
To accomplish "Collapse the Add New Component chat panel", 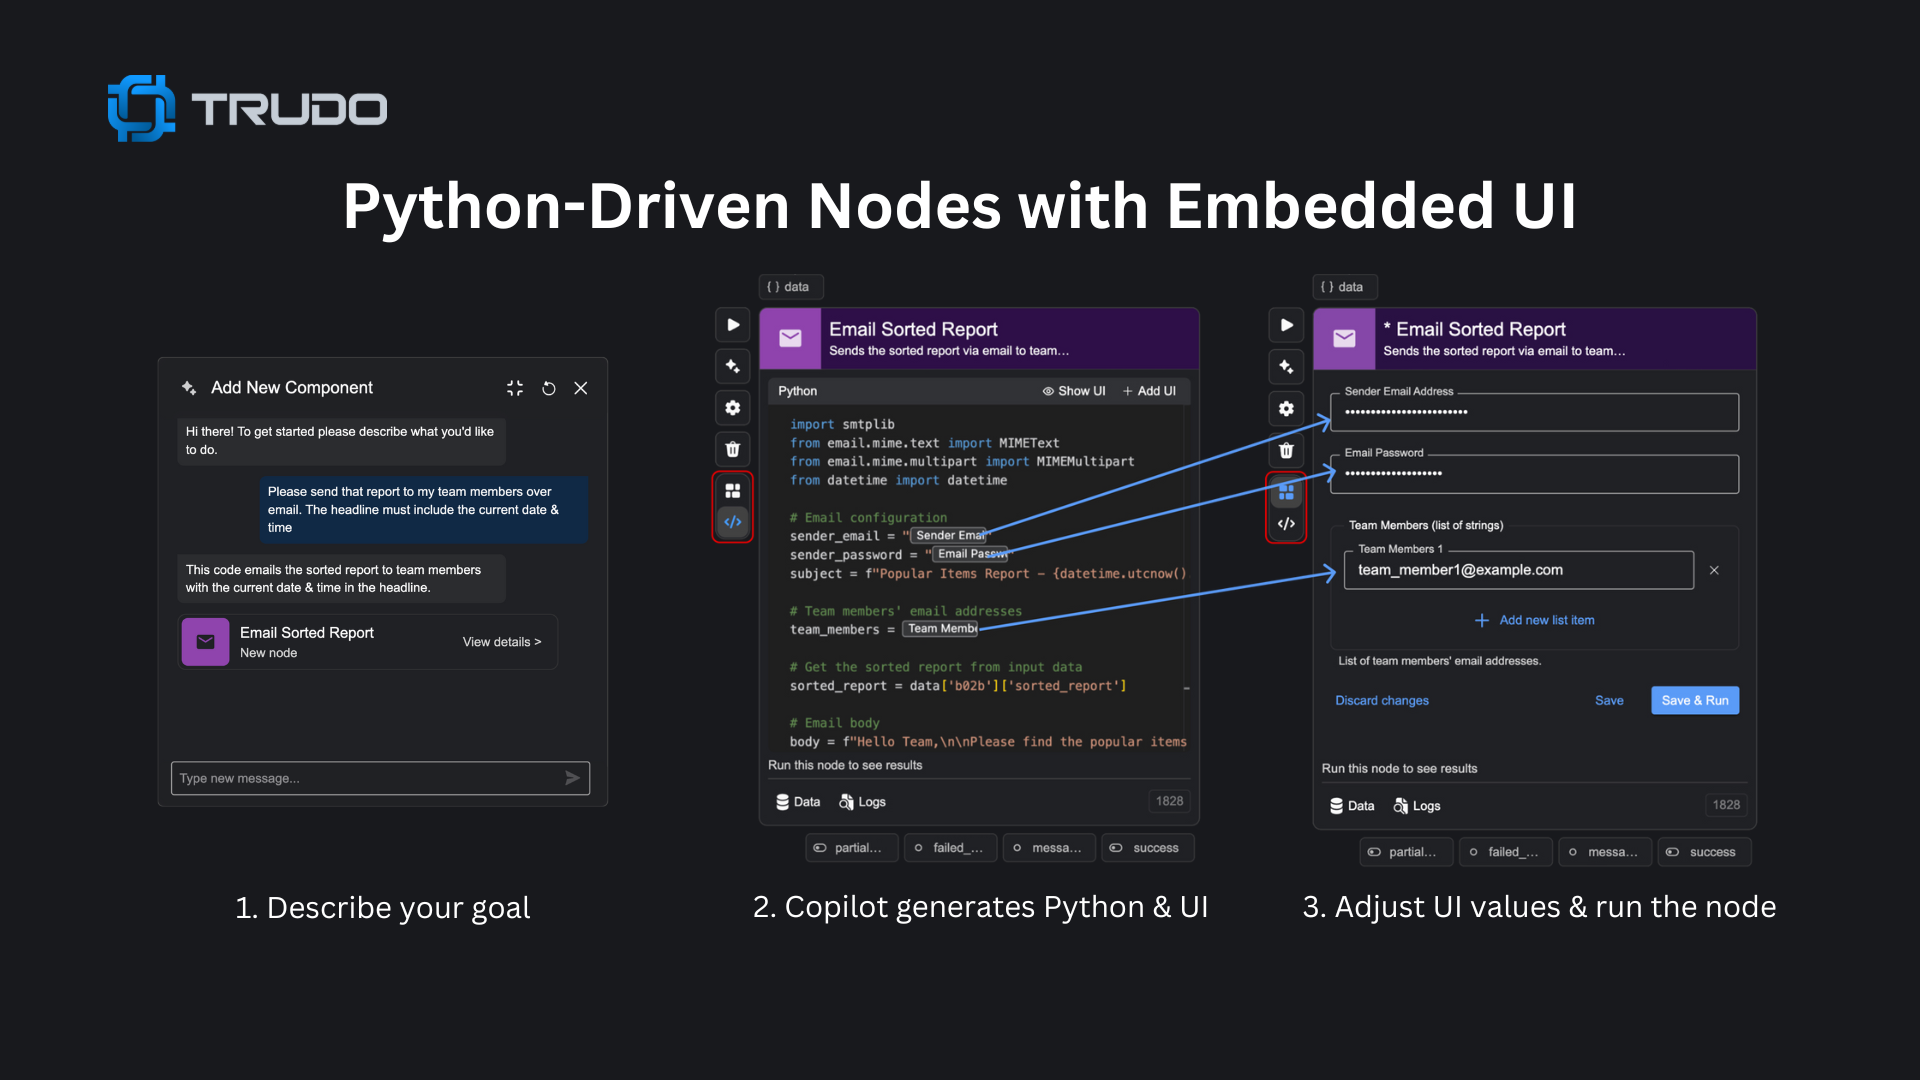I will point(515,388).
